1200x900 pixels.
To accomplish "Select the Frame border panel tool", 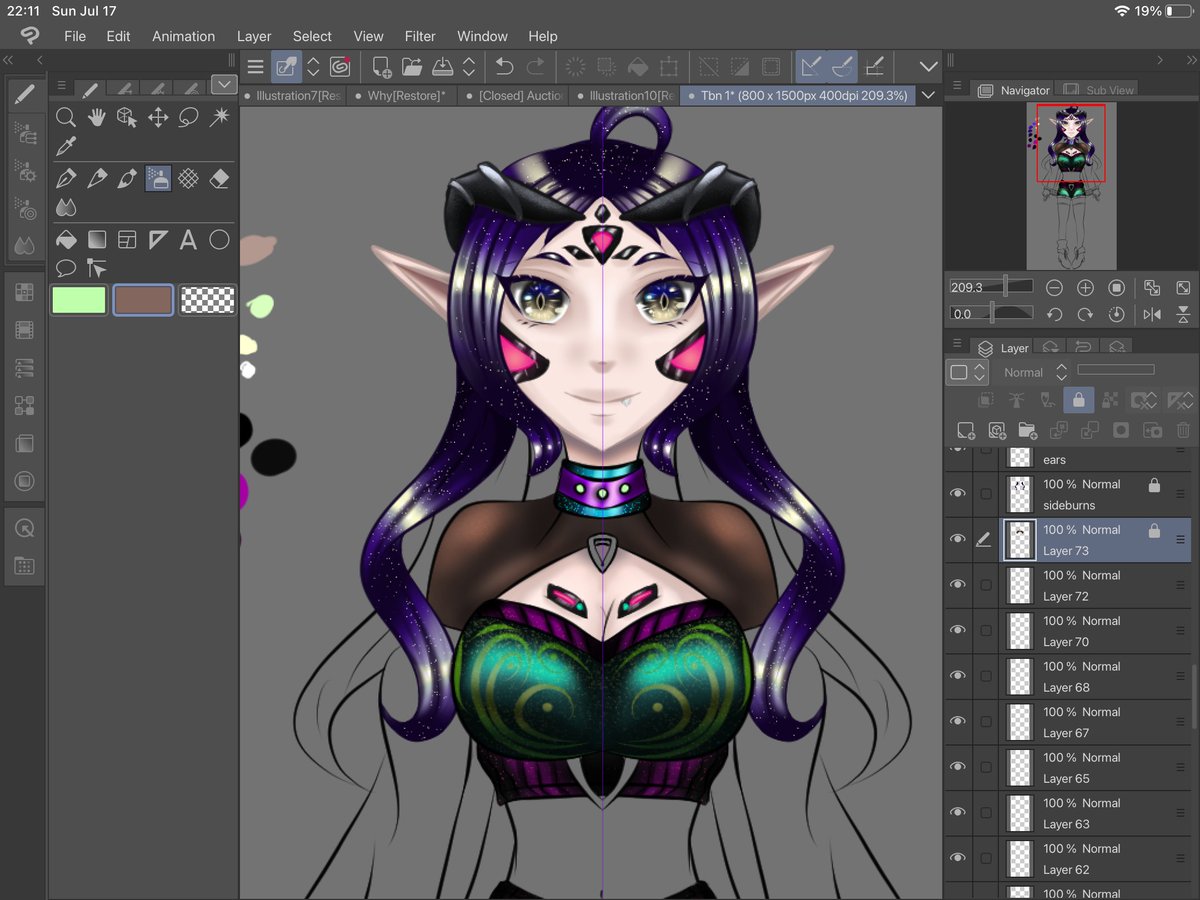I will (127, 240).
